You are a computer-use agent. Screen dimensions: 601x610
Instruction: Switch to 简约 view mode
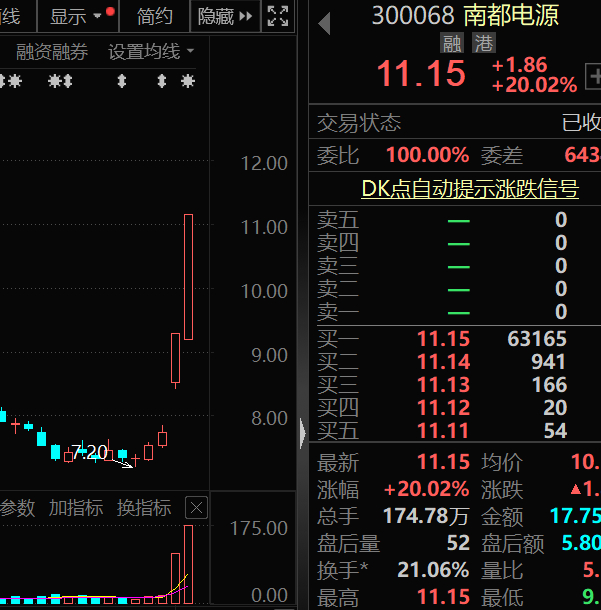pos(154,16)
